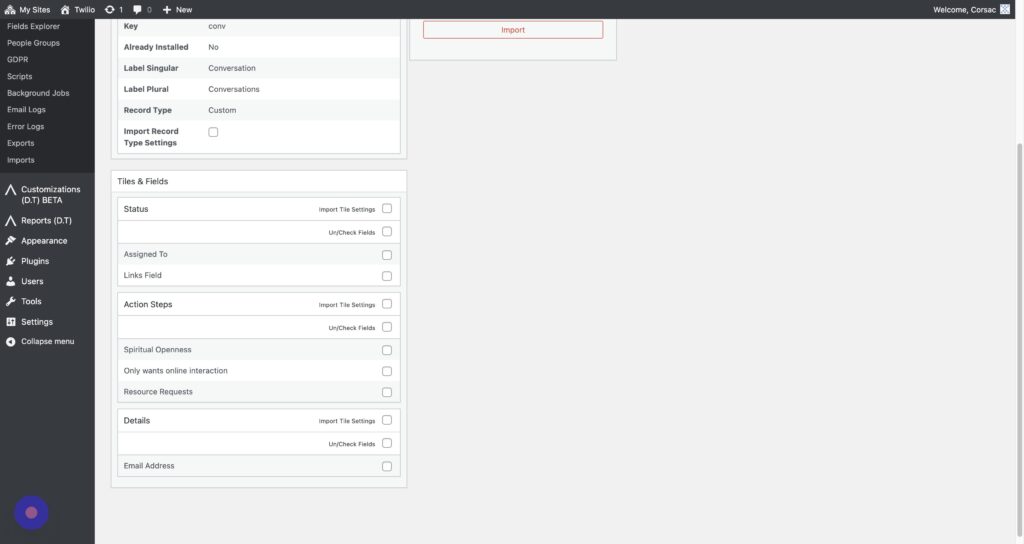
Task: Click the page vertical scrollbar
Action: coord(1019,300)
